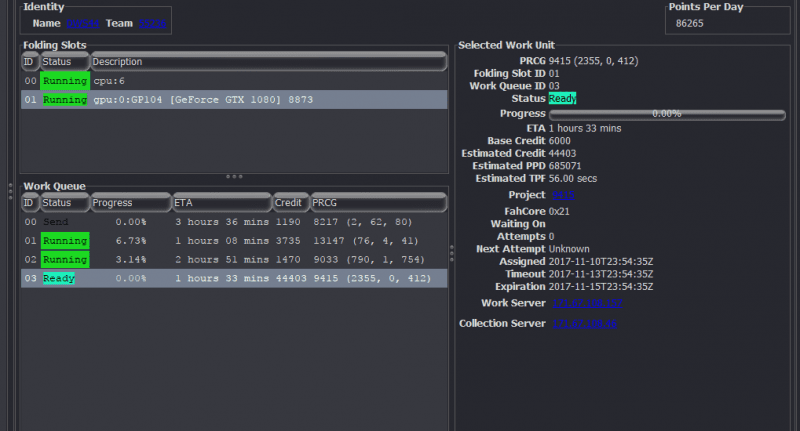This screenshot has height=431, width=800.
Task: Click the Estimated Credit value 44403 in details
Action: click(562, 154)
